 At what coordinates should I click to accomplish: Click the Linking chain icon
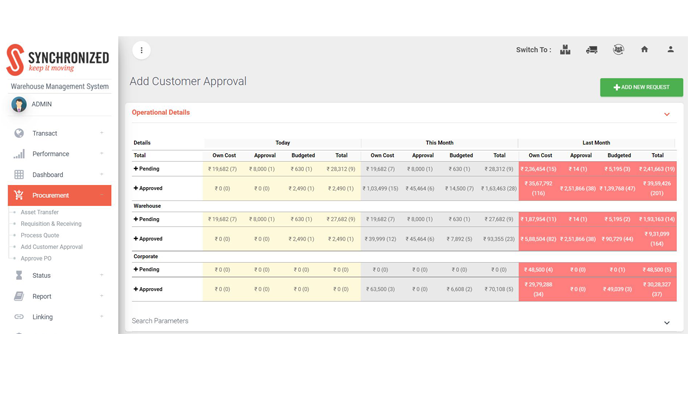coord(19,316)
